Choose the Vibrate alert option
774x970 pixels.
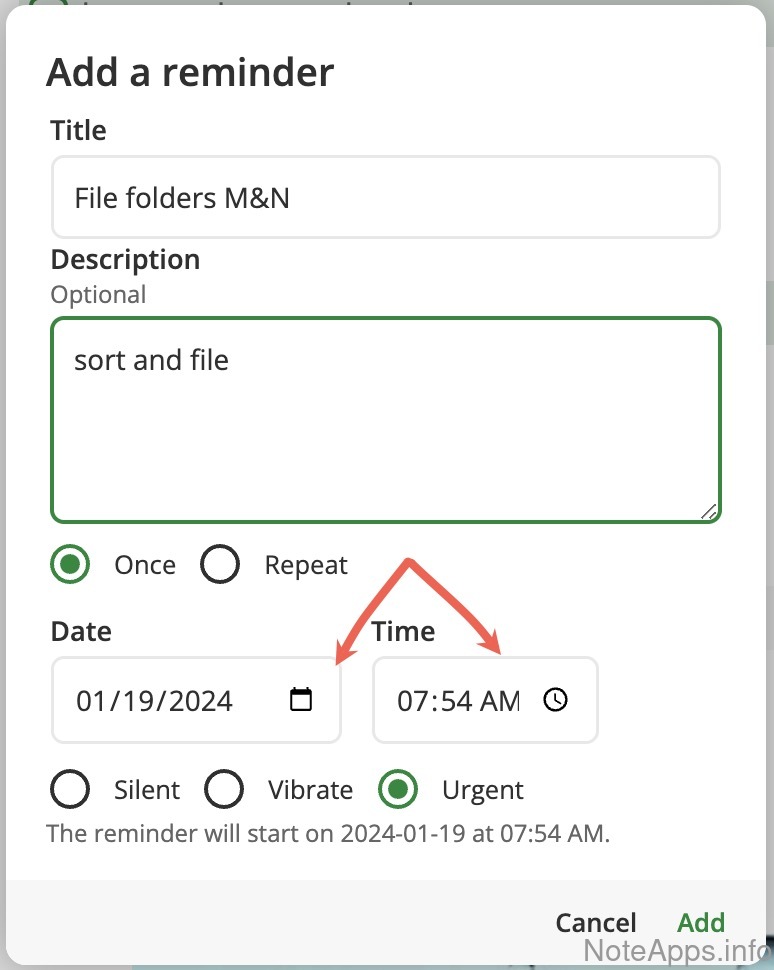point(224,790)
